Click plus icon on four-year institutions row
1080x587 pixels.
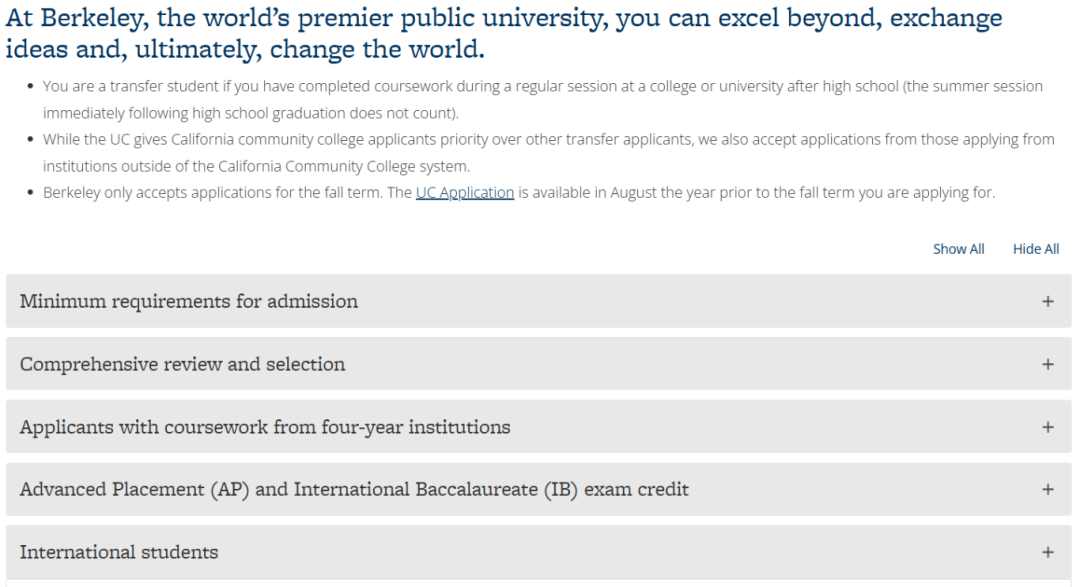coord(1047,427)
